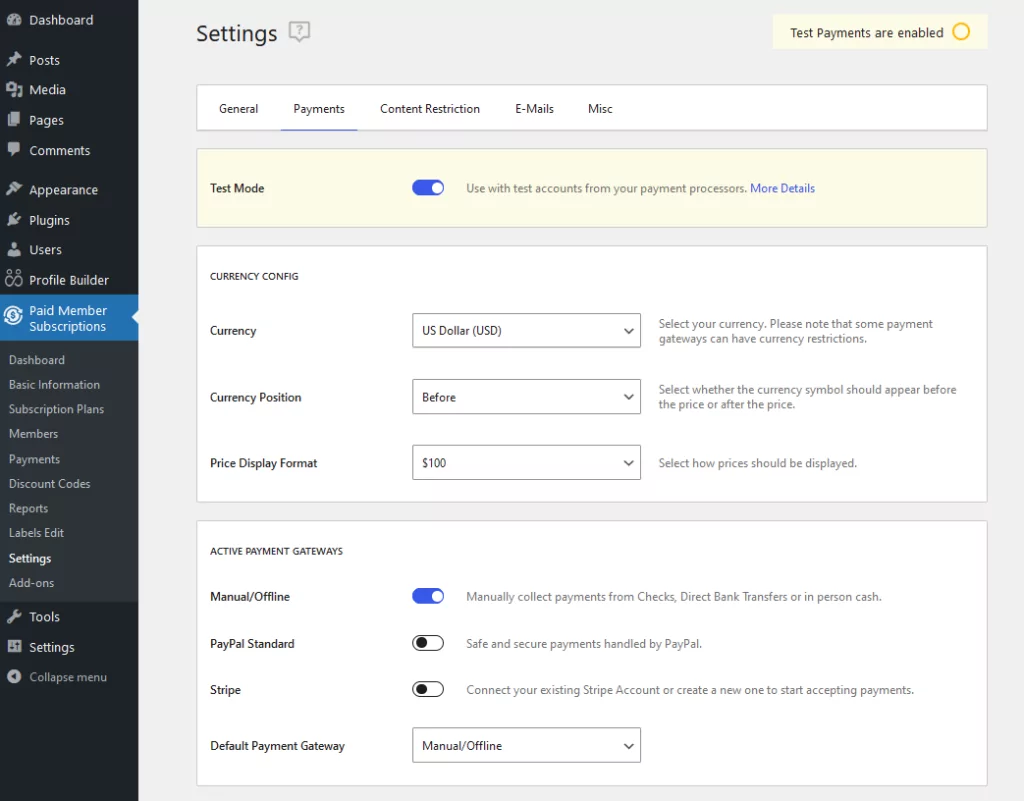Open the Payments submenu in sidebar
The height and width of the screenshot is (801, 1024).
pyautogui.click(x=34, y=459)
